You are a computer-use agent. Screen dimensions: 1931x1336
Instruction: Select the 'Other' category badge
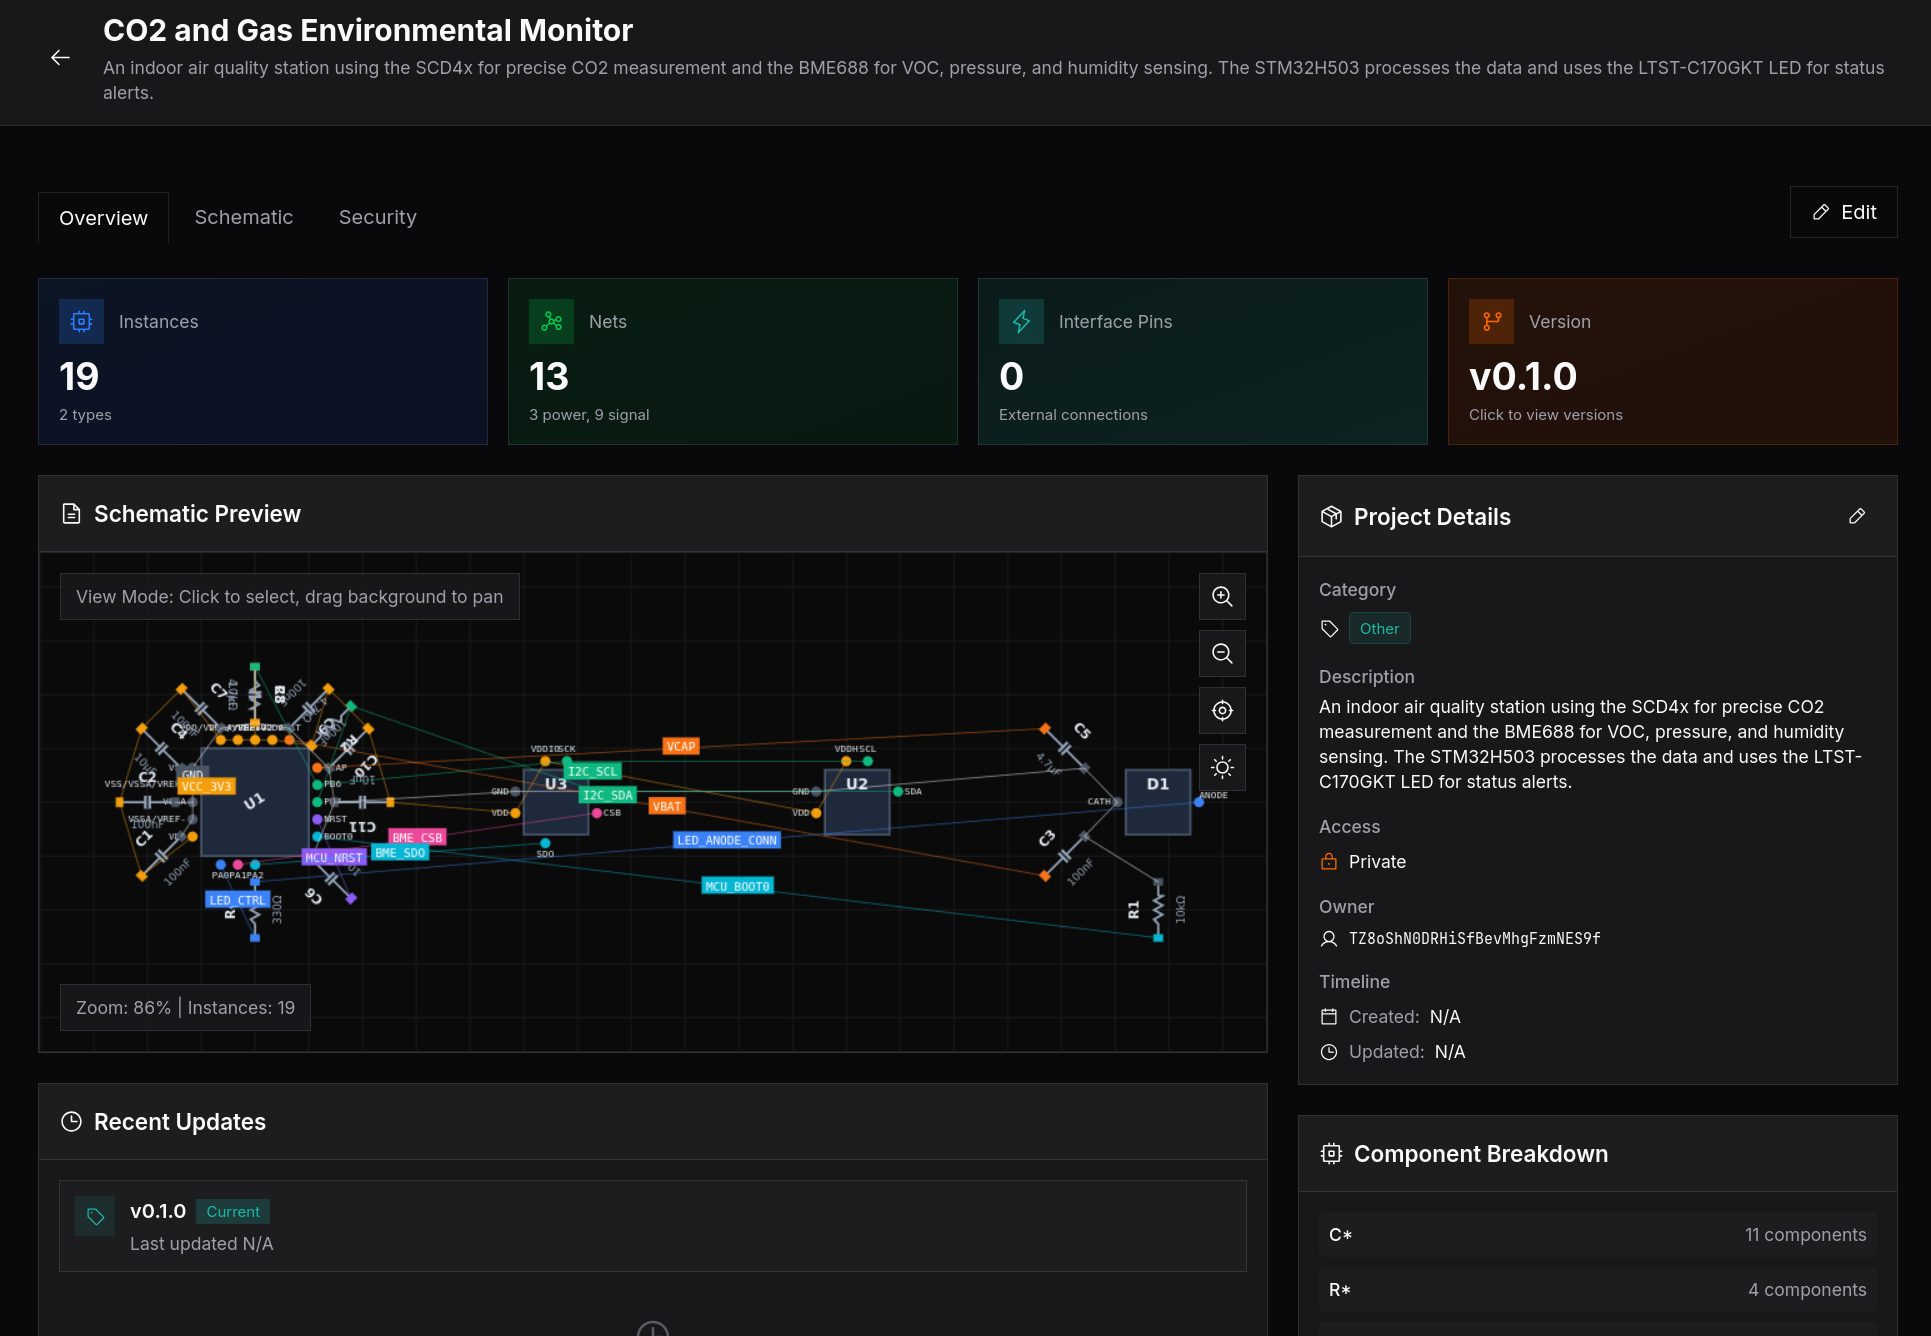point(1380,628)
